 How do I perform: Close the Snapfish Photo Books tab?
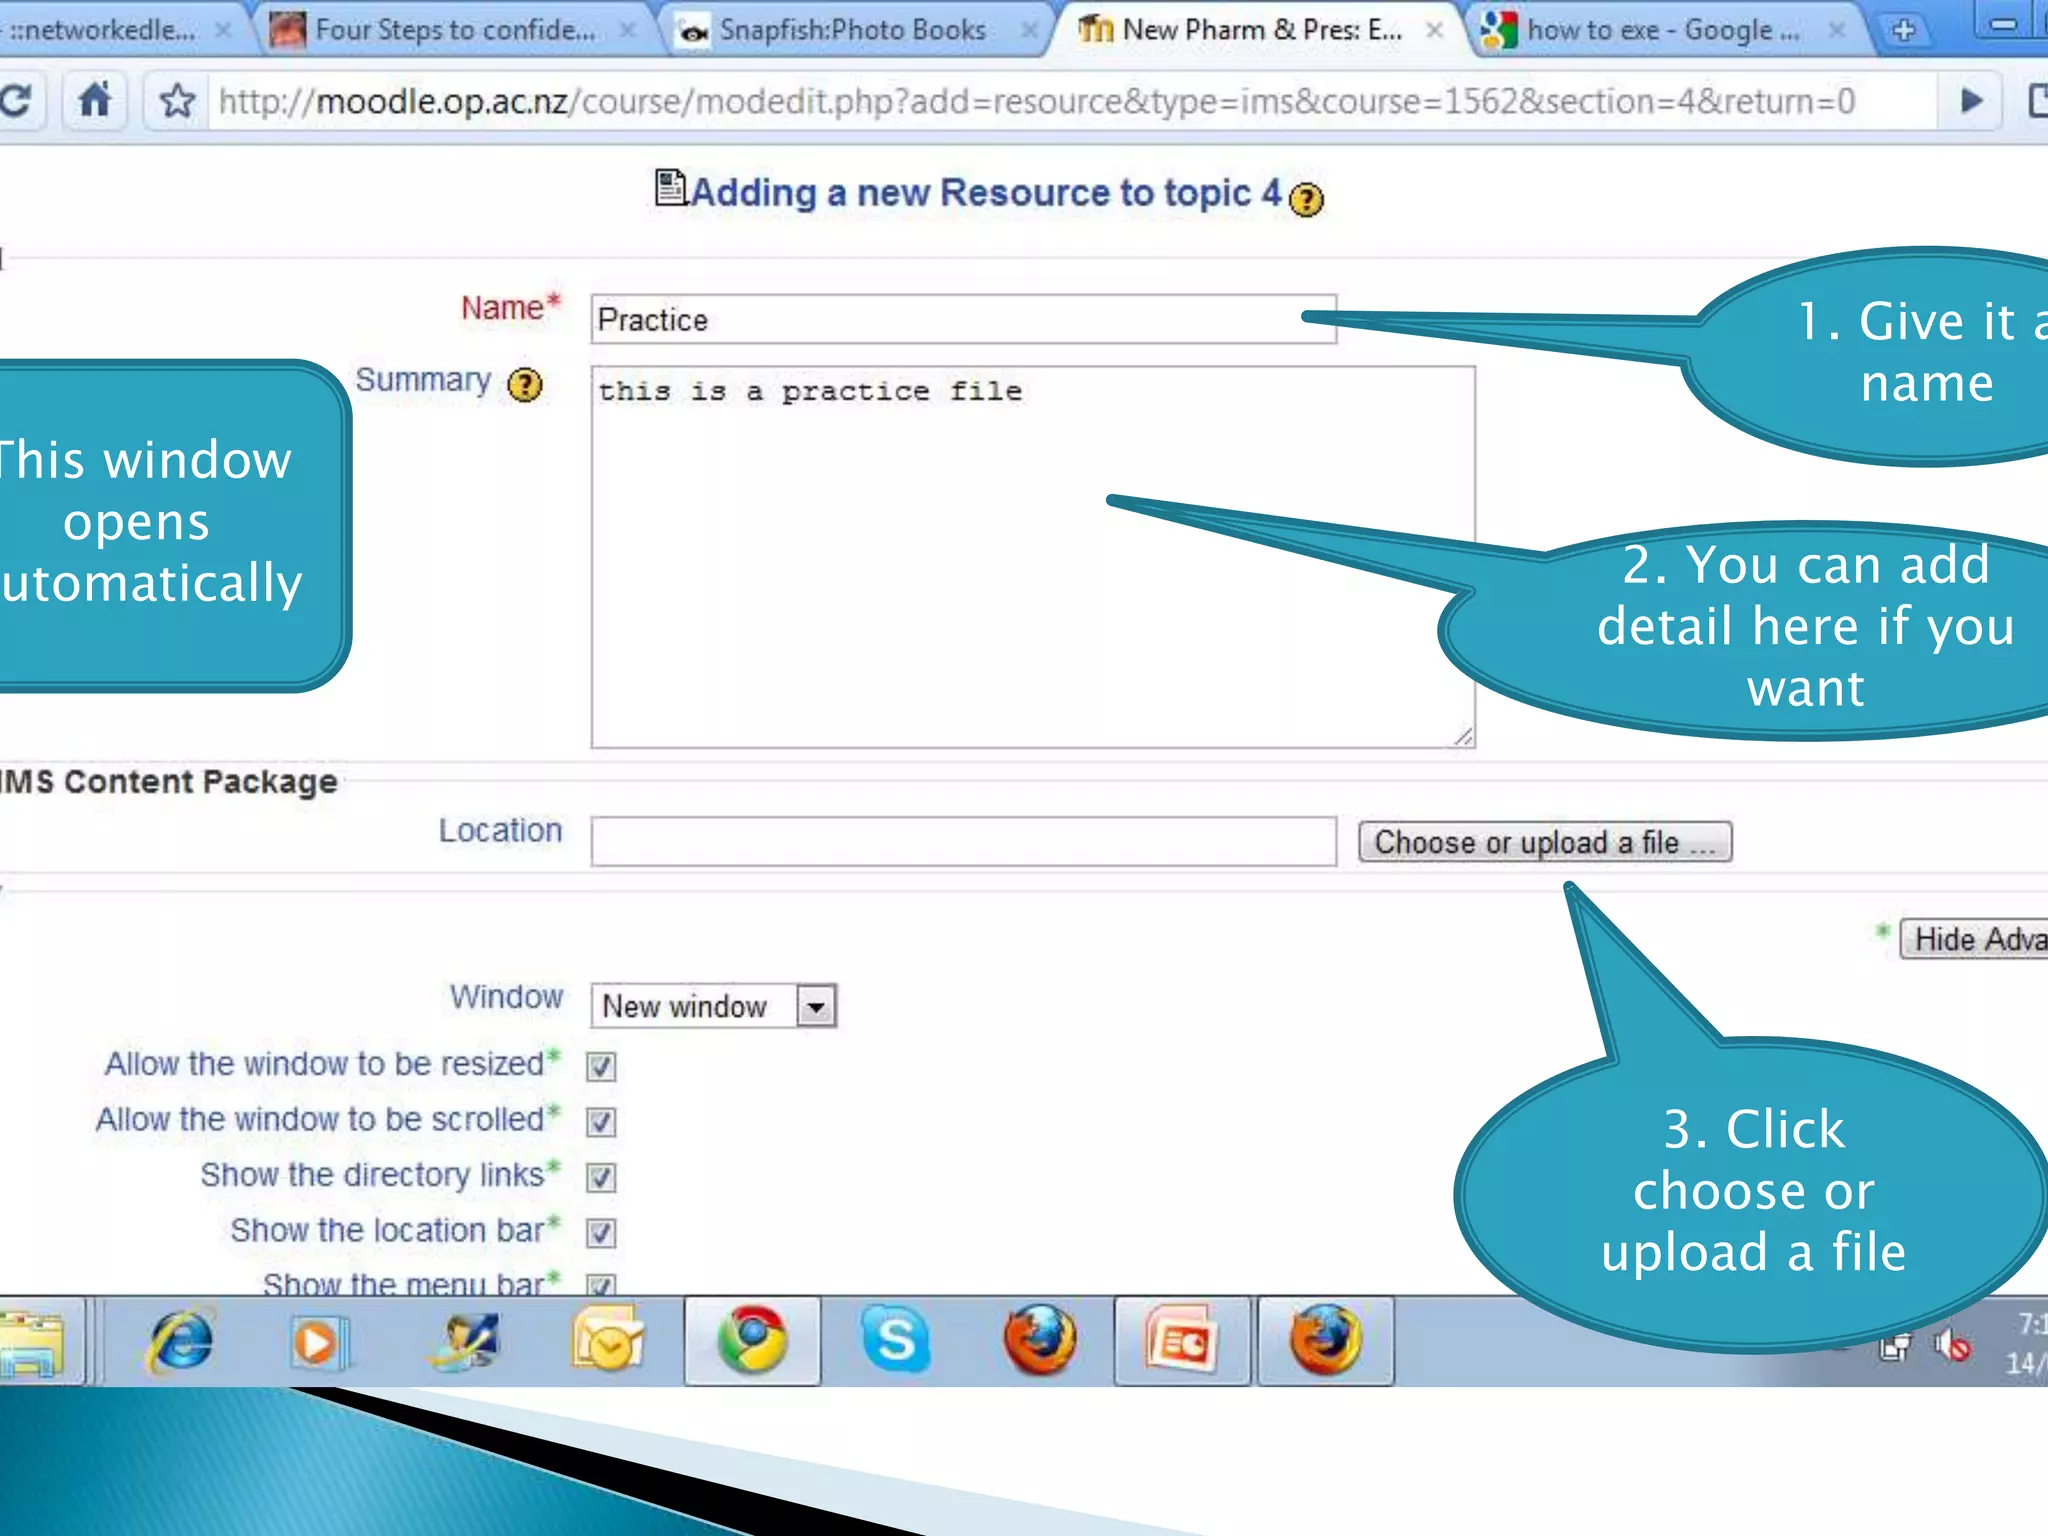(x=1028, y=30)
